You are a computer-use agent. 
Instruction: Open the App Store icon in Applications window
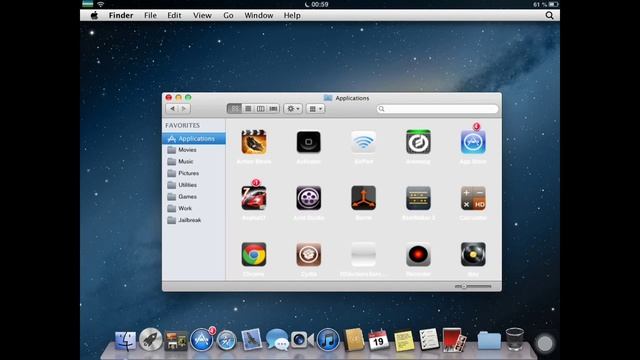coord(473,142)
